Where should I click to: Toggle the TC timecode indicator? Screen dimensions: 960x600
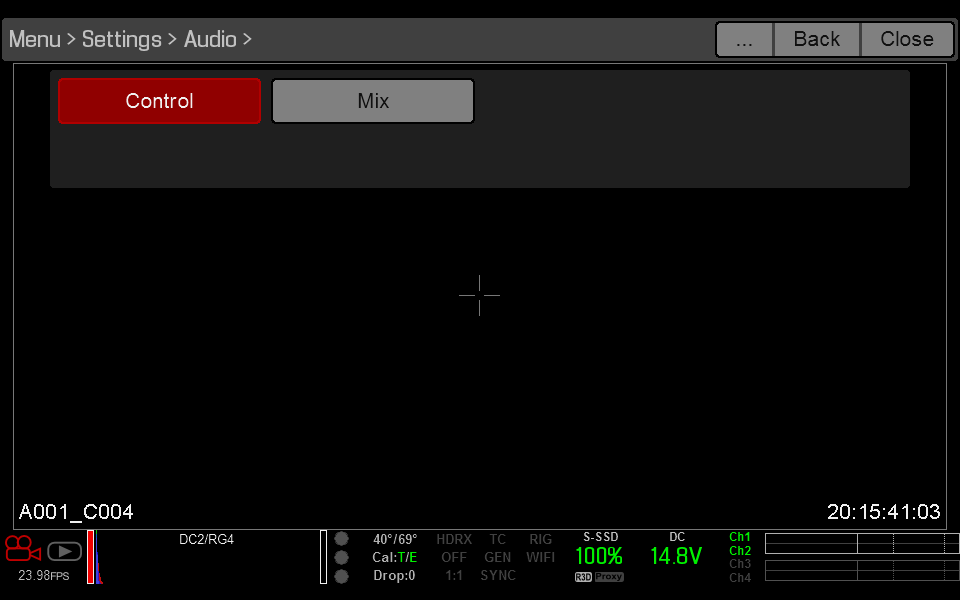click(497, 538)
